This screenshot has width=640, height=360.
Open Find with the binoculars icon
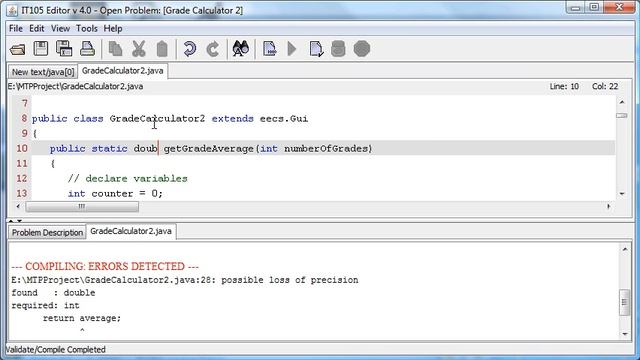coord(241,49)
